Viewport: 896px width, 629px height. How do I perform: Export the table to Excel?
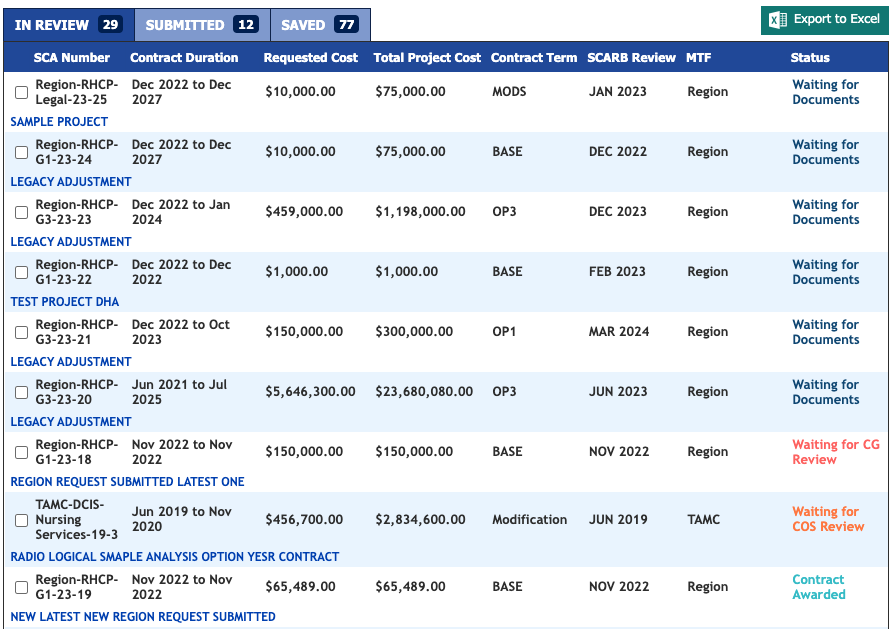click(825, 20)
